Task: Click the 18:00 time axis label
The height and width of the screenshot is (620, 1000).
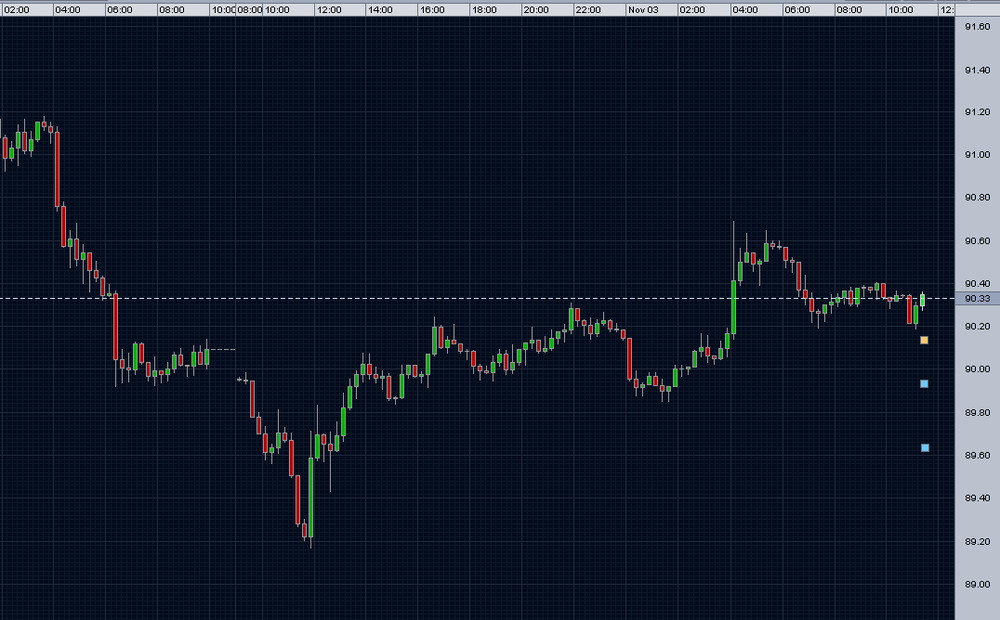Action: coord(485,10)
